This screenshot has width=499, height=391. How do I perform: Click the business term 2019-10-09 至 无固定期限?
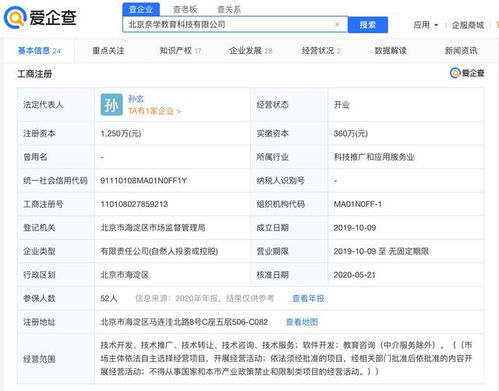(381, 251)
